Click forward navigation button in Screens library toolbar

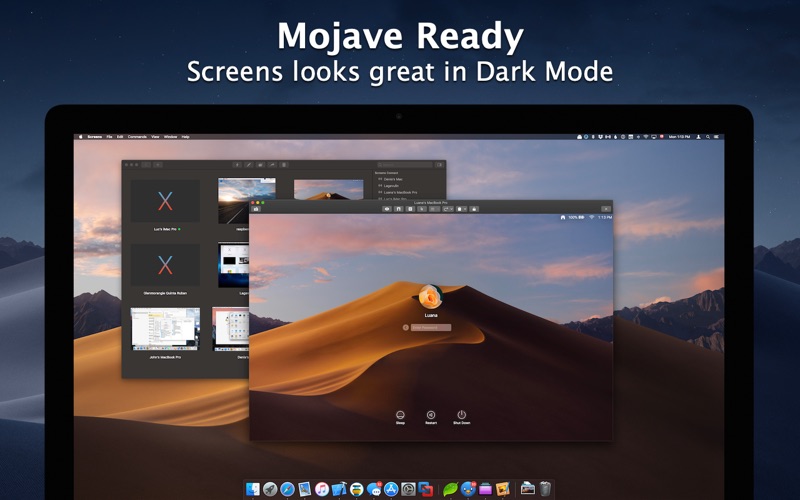(x=158, y=165)
